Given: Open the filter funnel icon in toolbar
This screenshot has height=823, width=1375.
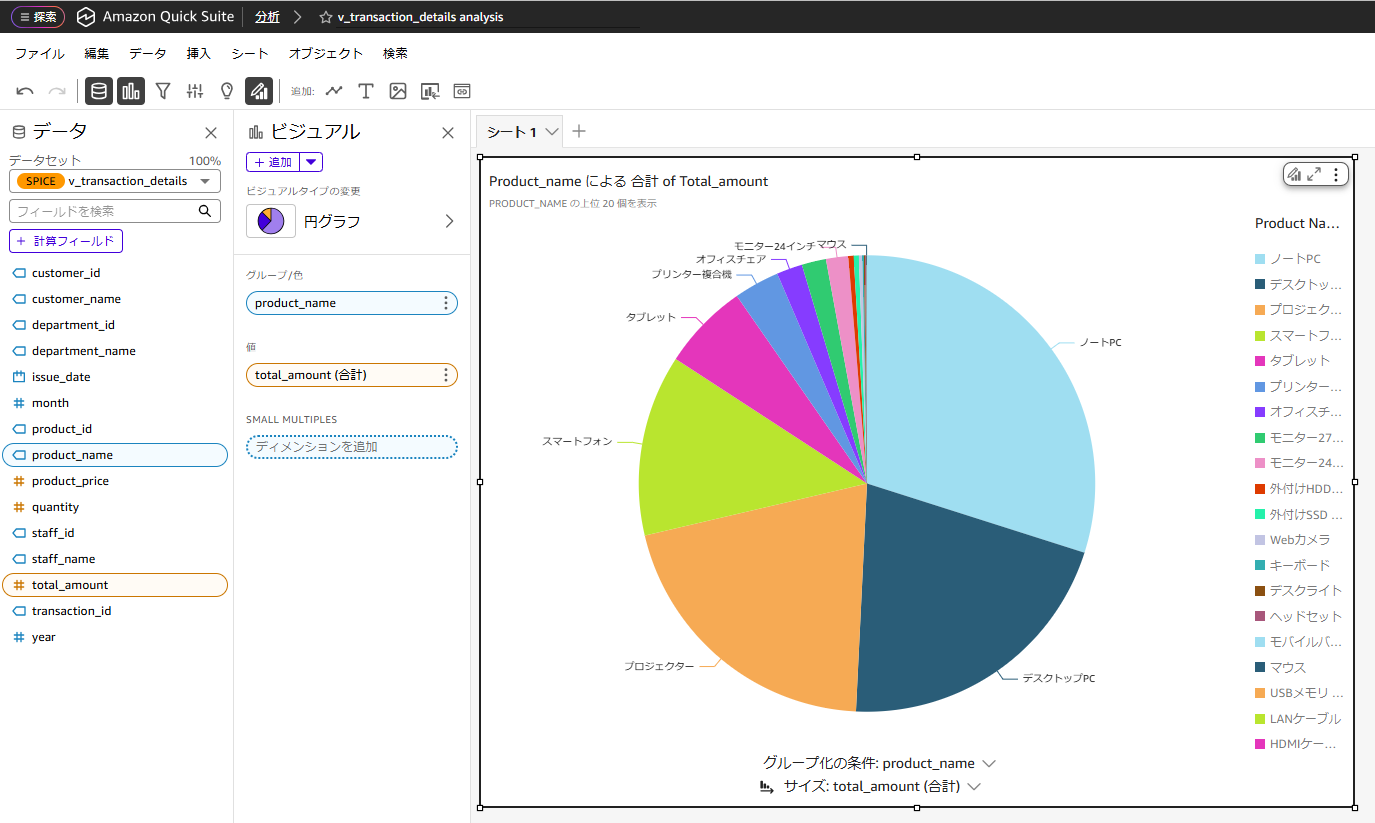Looking at the screenshot, I should tap(163, 91).
